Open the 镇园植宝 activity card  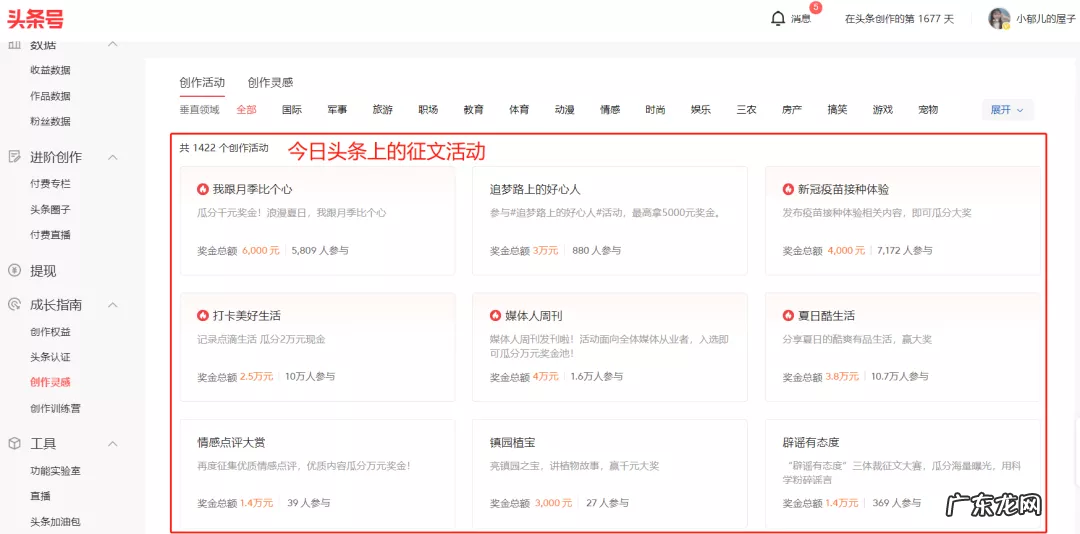[x=610, y=474]
